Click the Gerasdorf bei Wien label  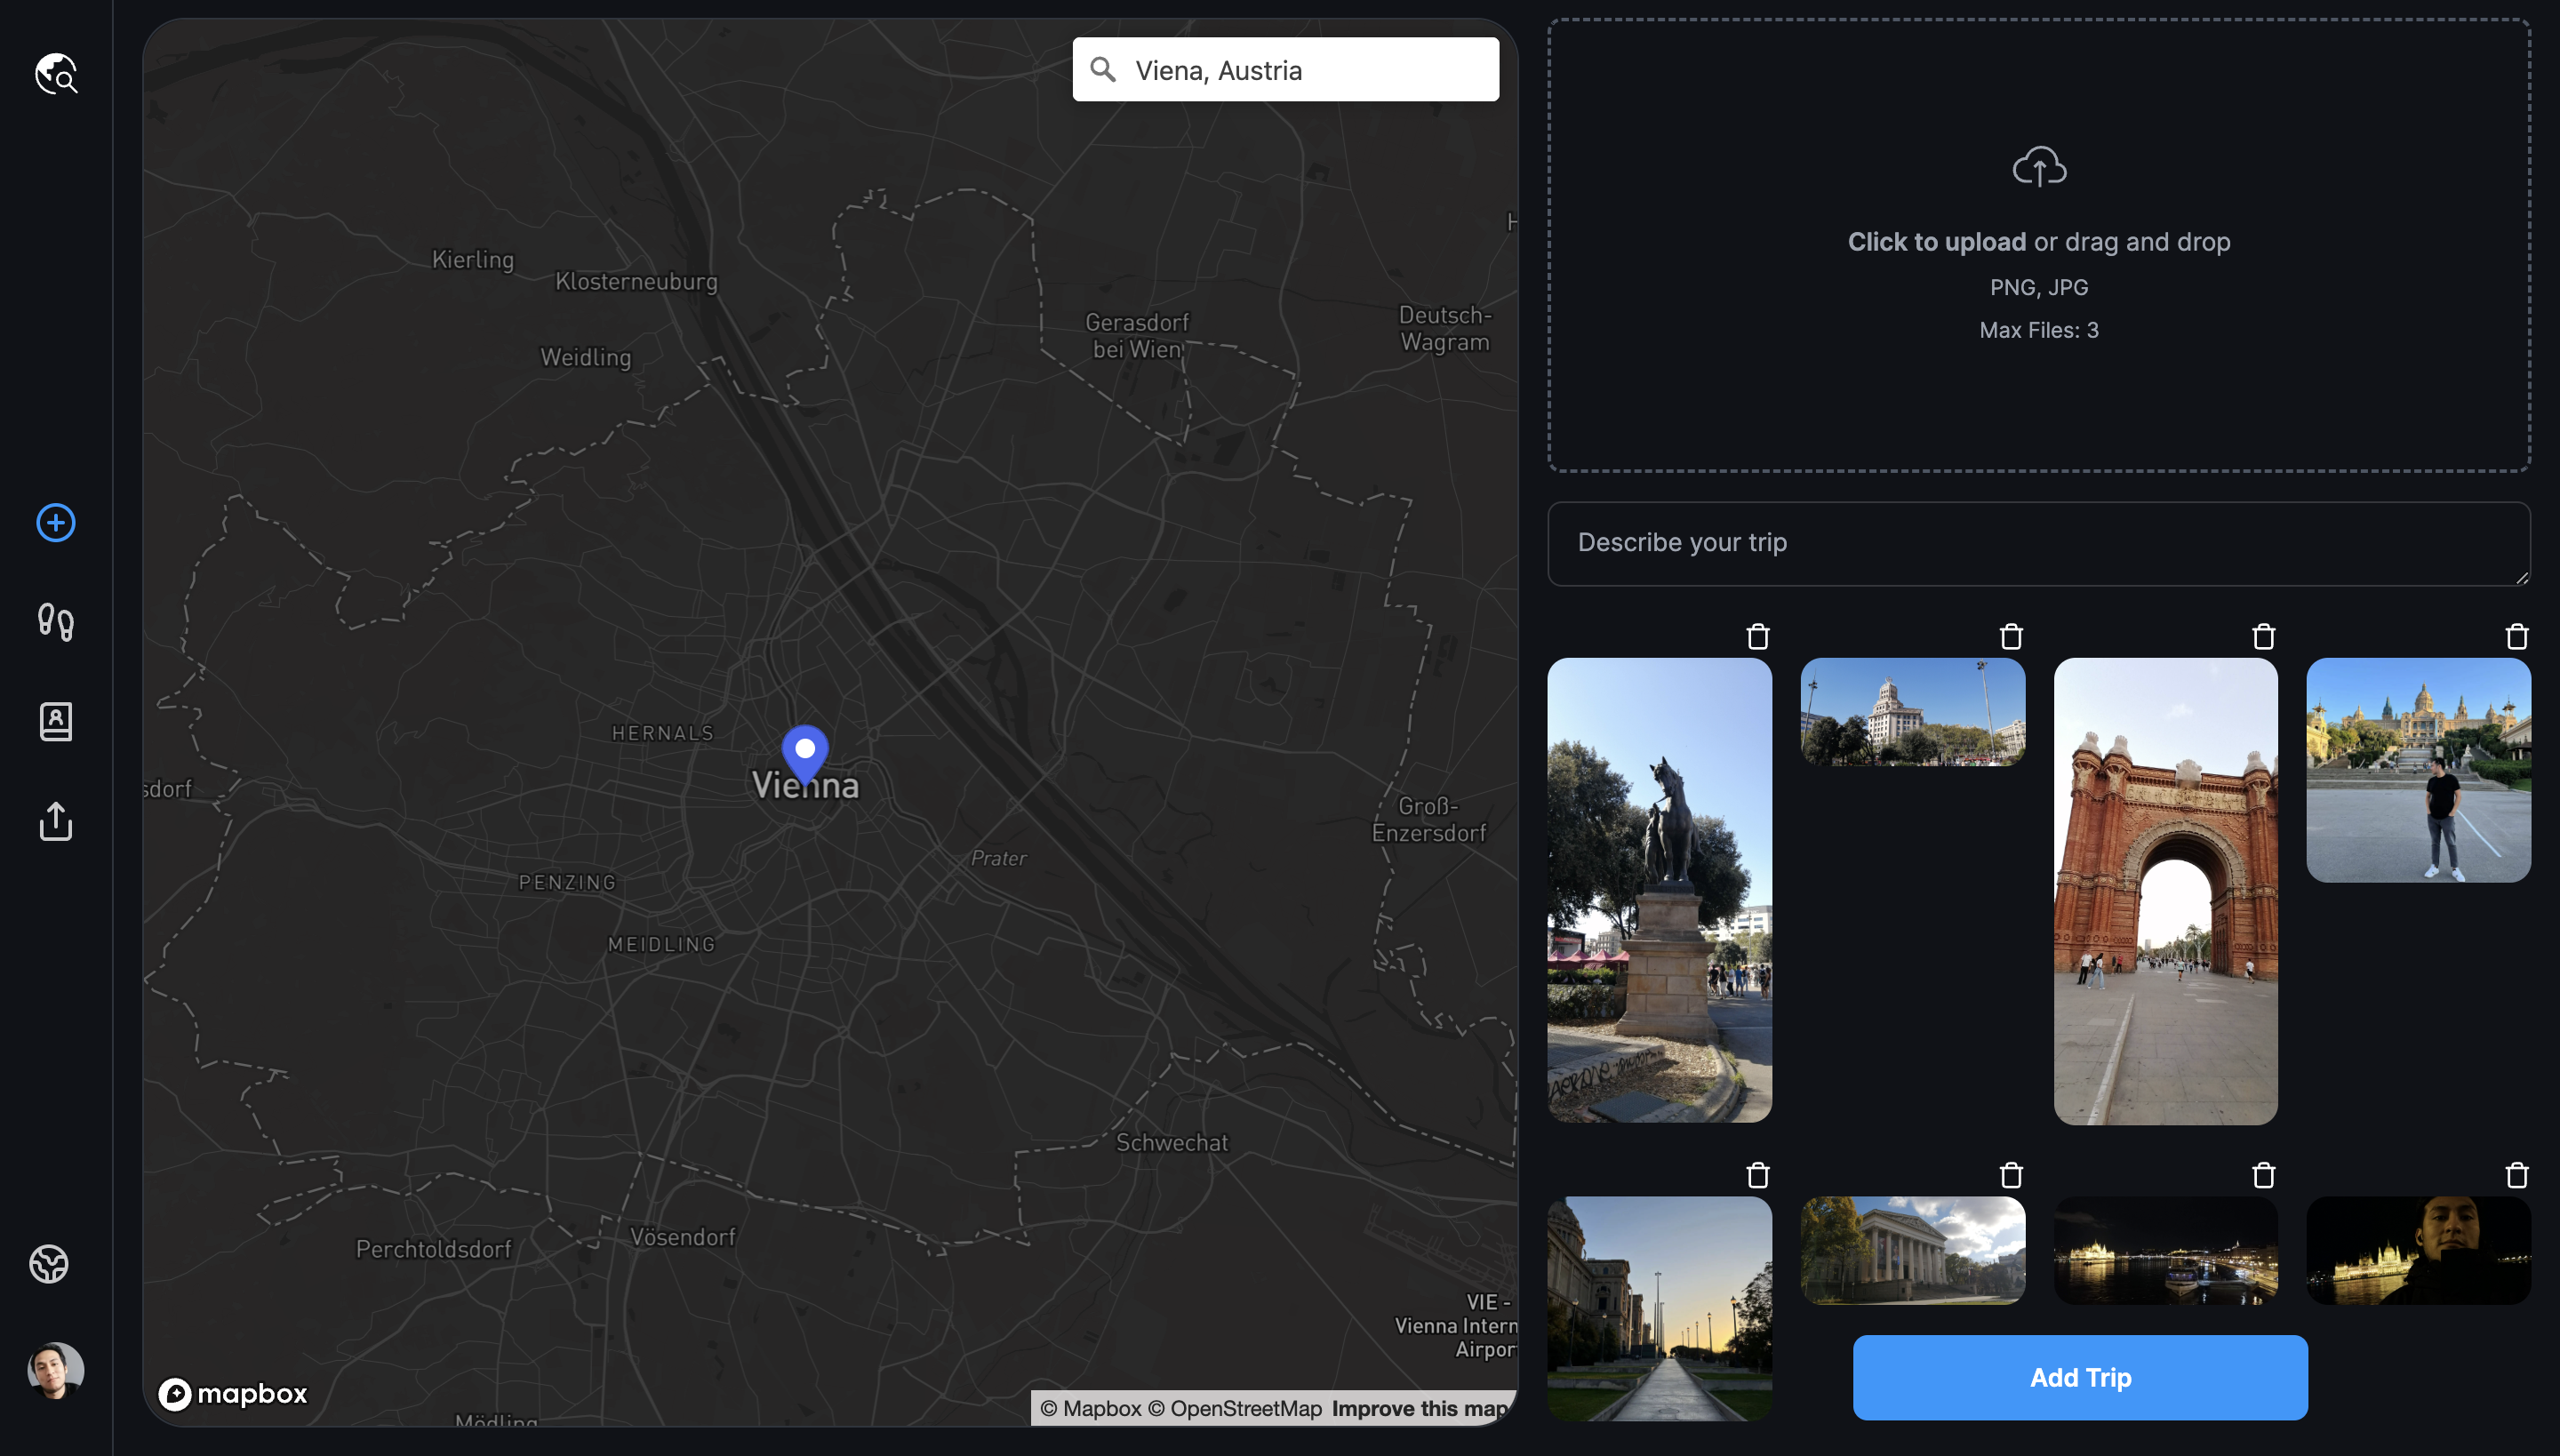pyautogui.click(x=1137, y=335)
